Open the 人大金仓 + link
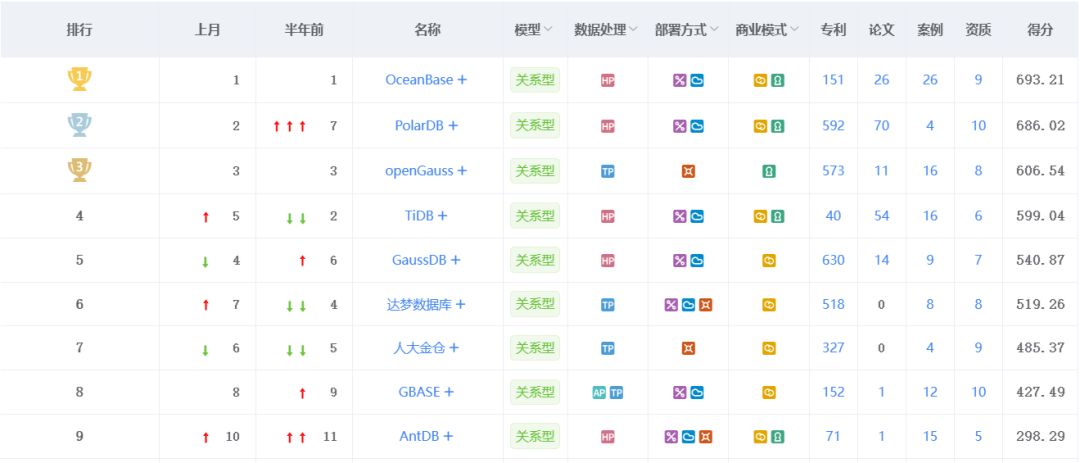 426,349
